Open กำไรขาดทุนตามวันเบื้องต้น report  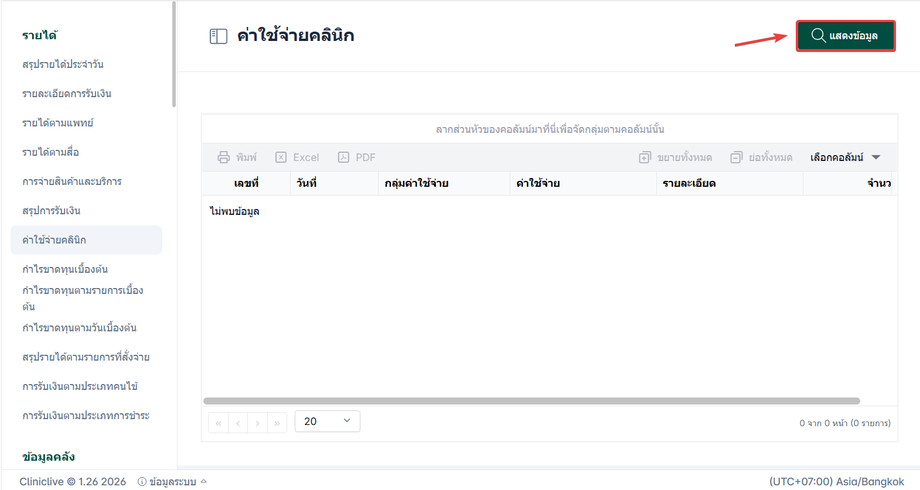tap(79, 327)
